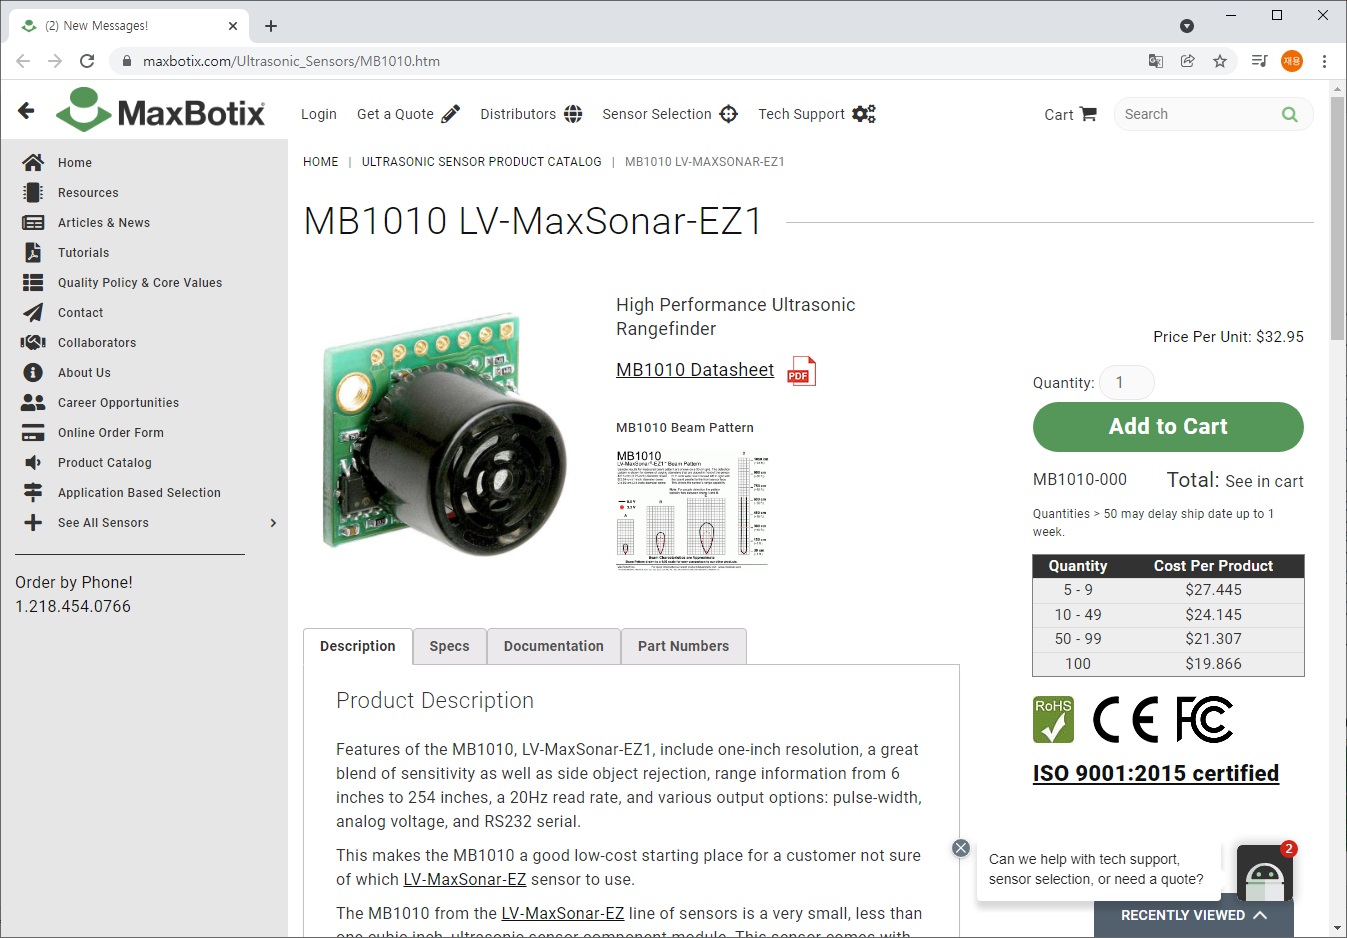Image resolution: width=1347 pixels, height=938 pixels.
Task: Click the Home icon in the sidebar
Action: coord(33,162)
